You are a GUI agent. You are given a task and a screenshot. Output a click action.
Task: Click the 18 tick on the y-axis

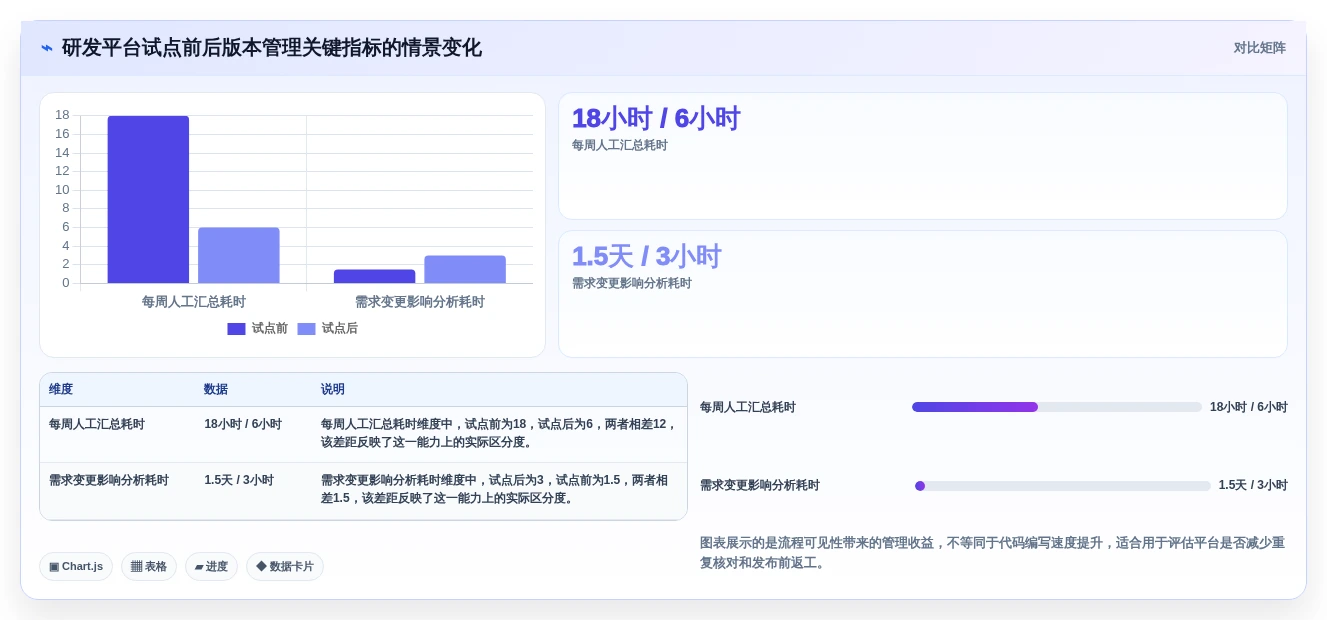click(x=62, y=115)
